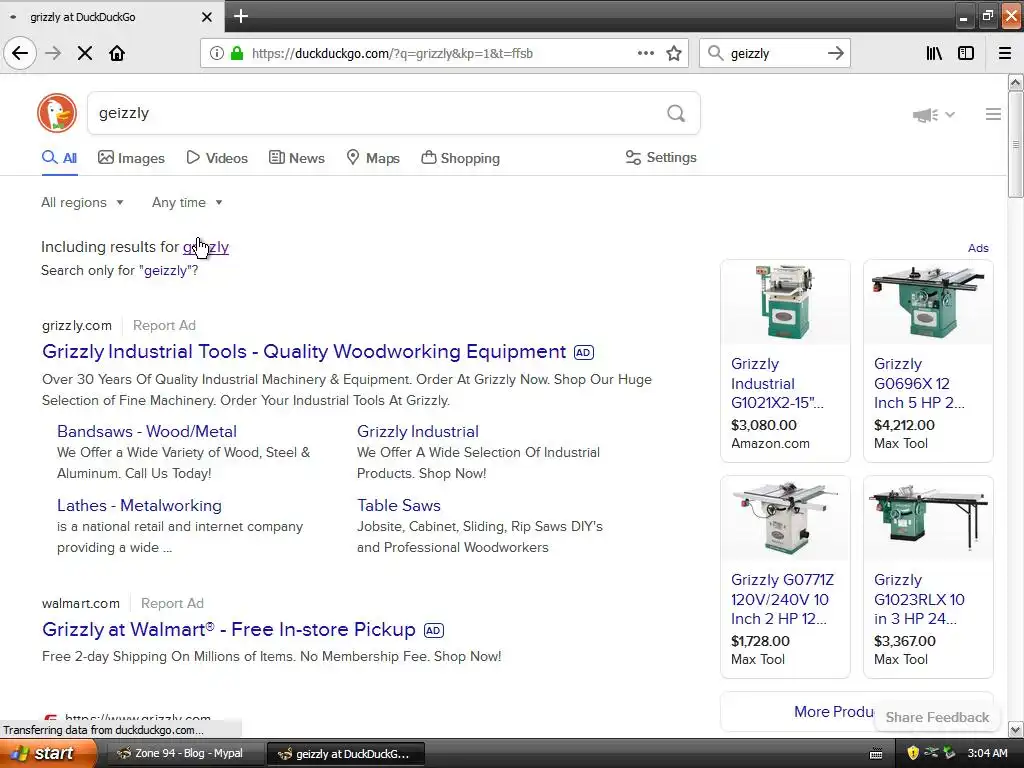Stop page loading with the X button
Viewport: 1024px width, 768px height.
tap(85, 54)
